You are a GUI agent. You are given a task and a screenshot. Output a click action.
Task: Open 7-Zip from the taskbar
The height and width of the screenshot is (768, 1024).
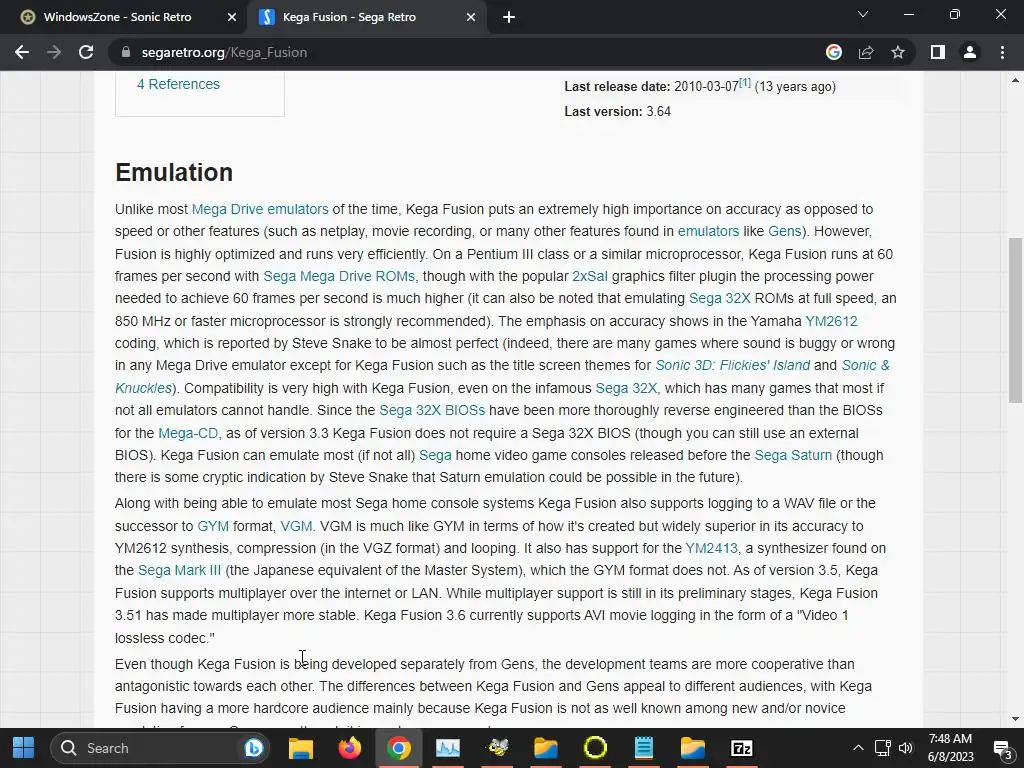tap(742, 748)
